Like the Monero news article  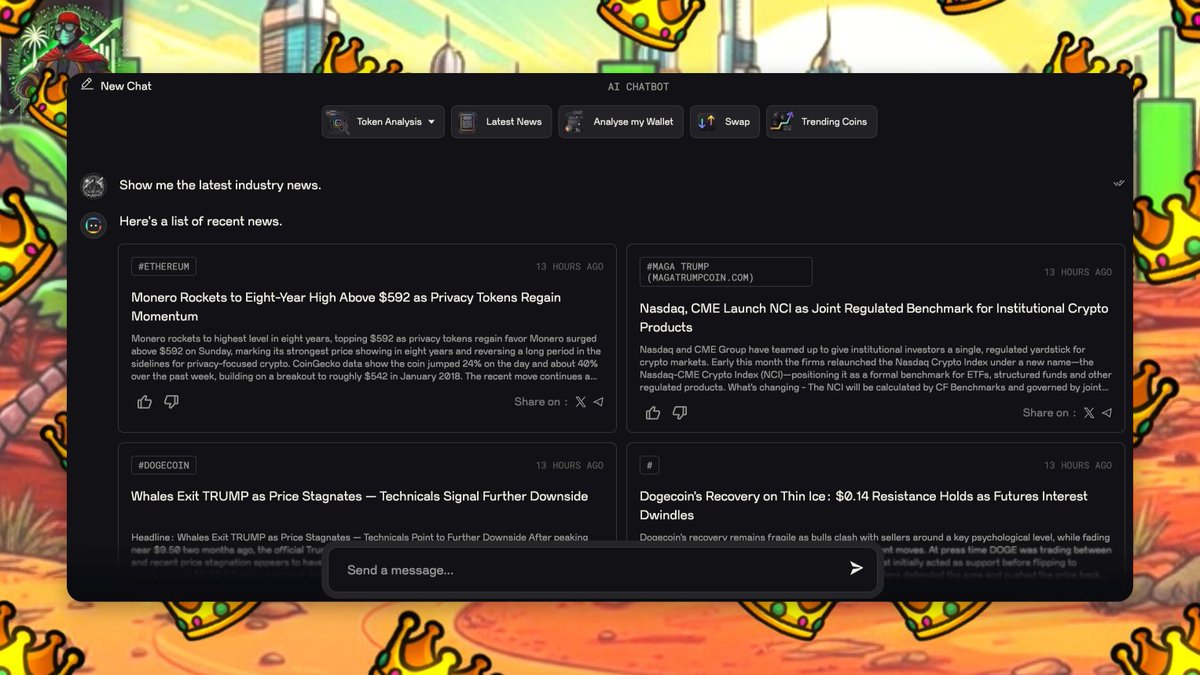[144, 401]
